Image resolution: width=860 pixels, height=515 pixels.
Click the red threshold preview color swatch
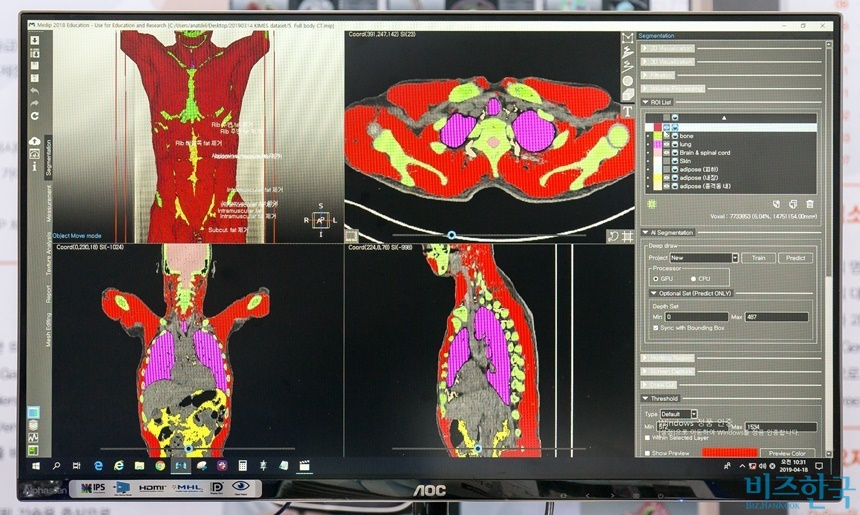click(728, 452)
